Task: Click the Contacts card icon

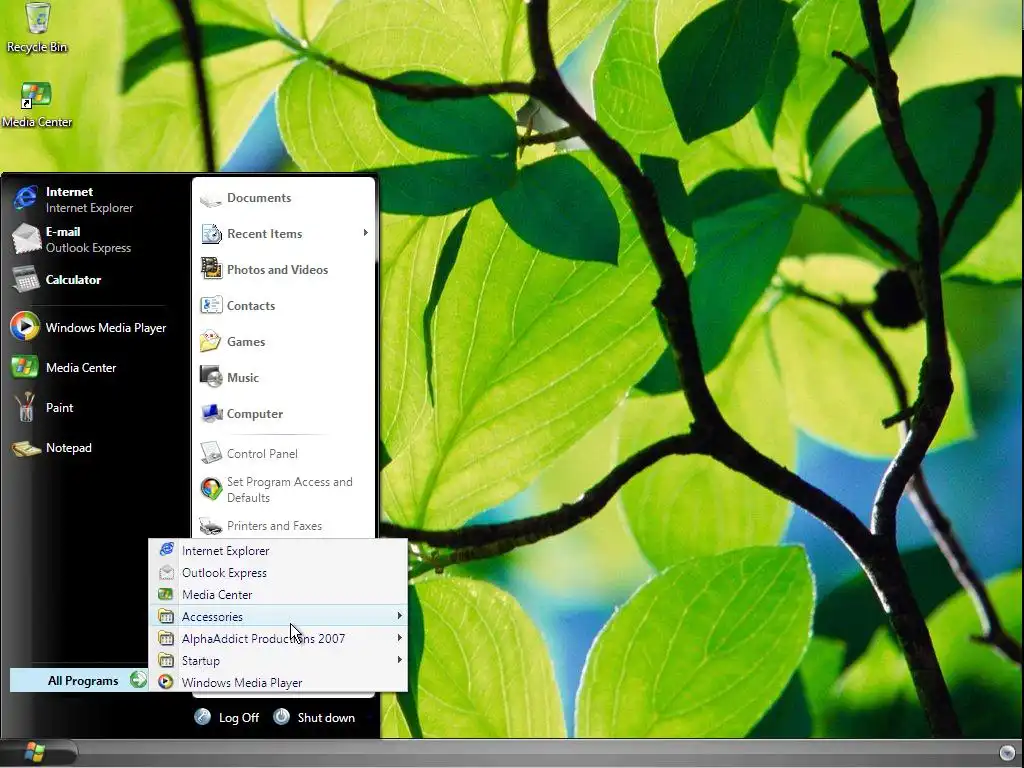Action: click(211, 305)
